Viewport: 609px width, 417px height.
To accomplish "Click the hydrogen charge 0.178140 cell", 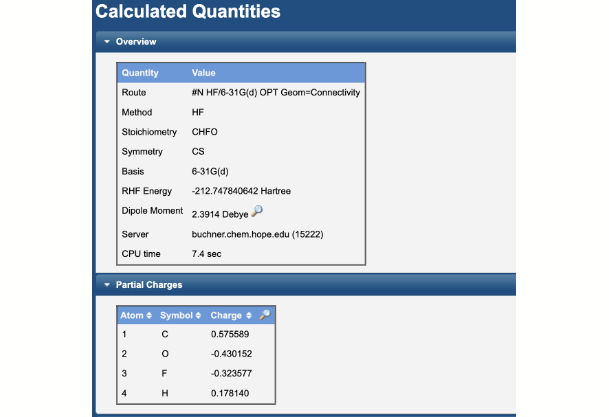I will point(231,393).
